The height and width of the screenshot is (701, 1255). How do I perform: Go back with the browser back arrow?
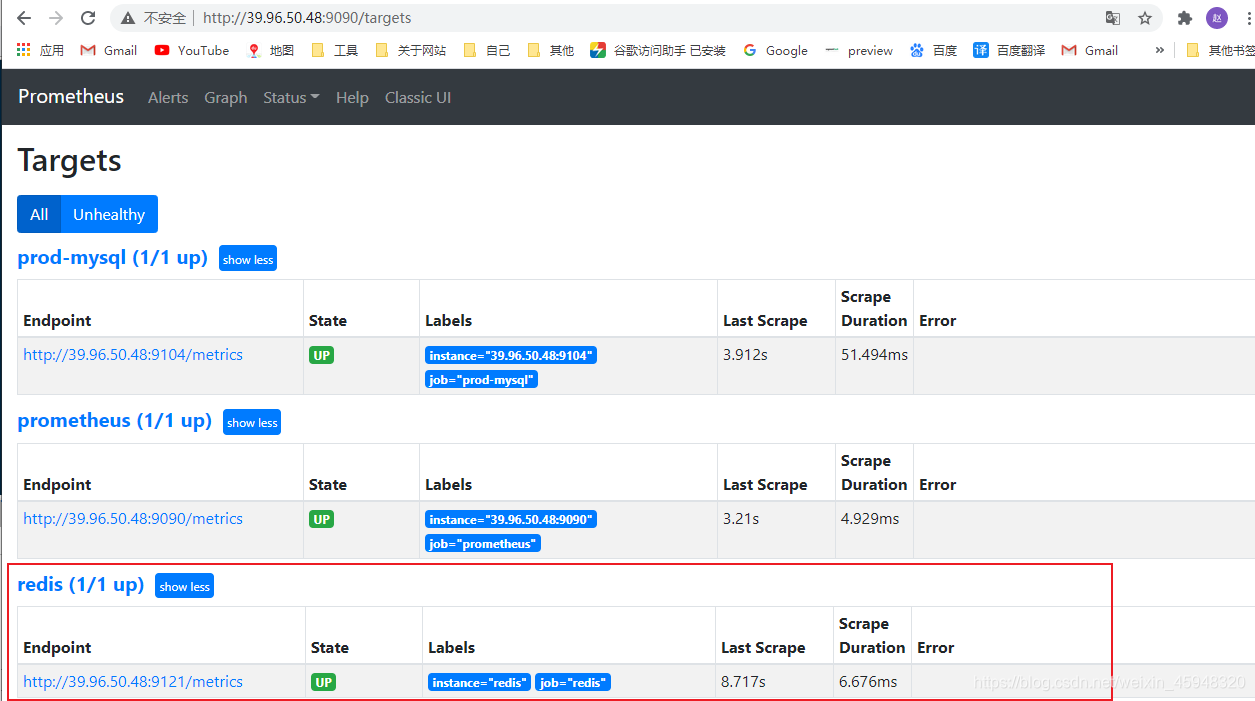pos(24,18)
